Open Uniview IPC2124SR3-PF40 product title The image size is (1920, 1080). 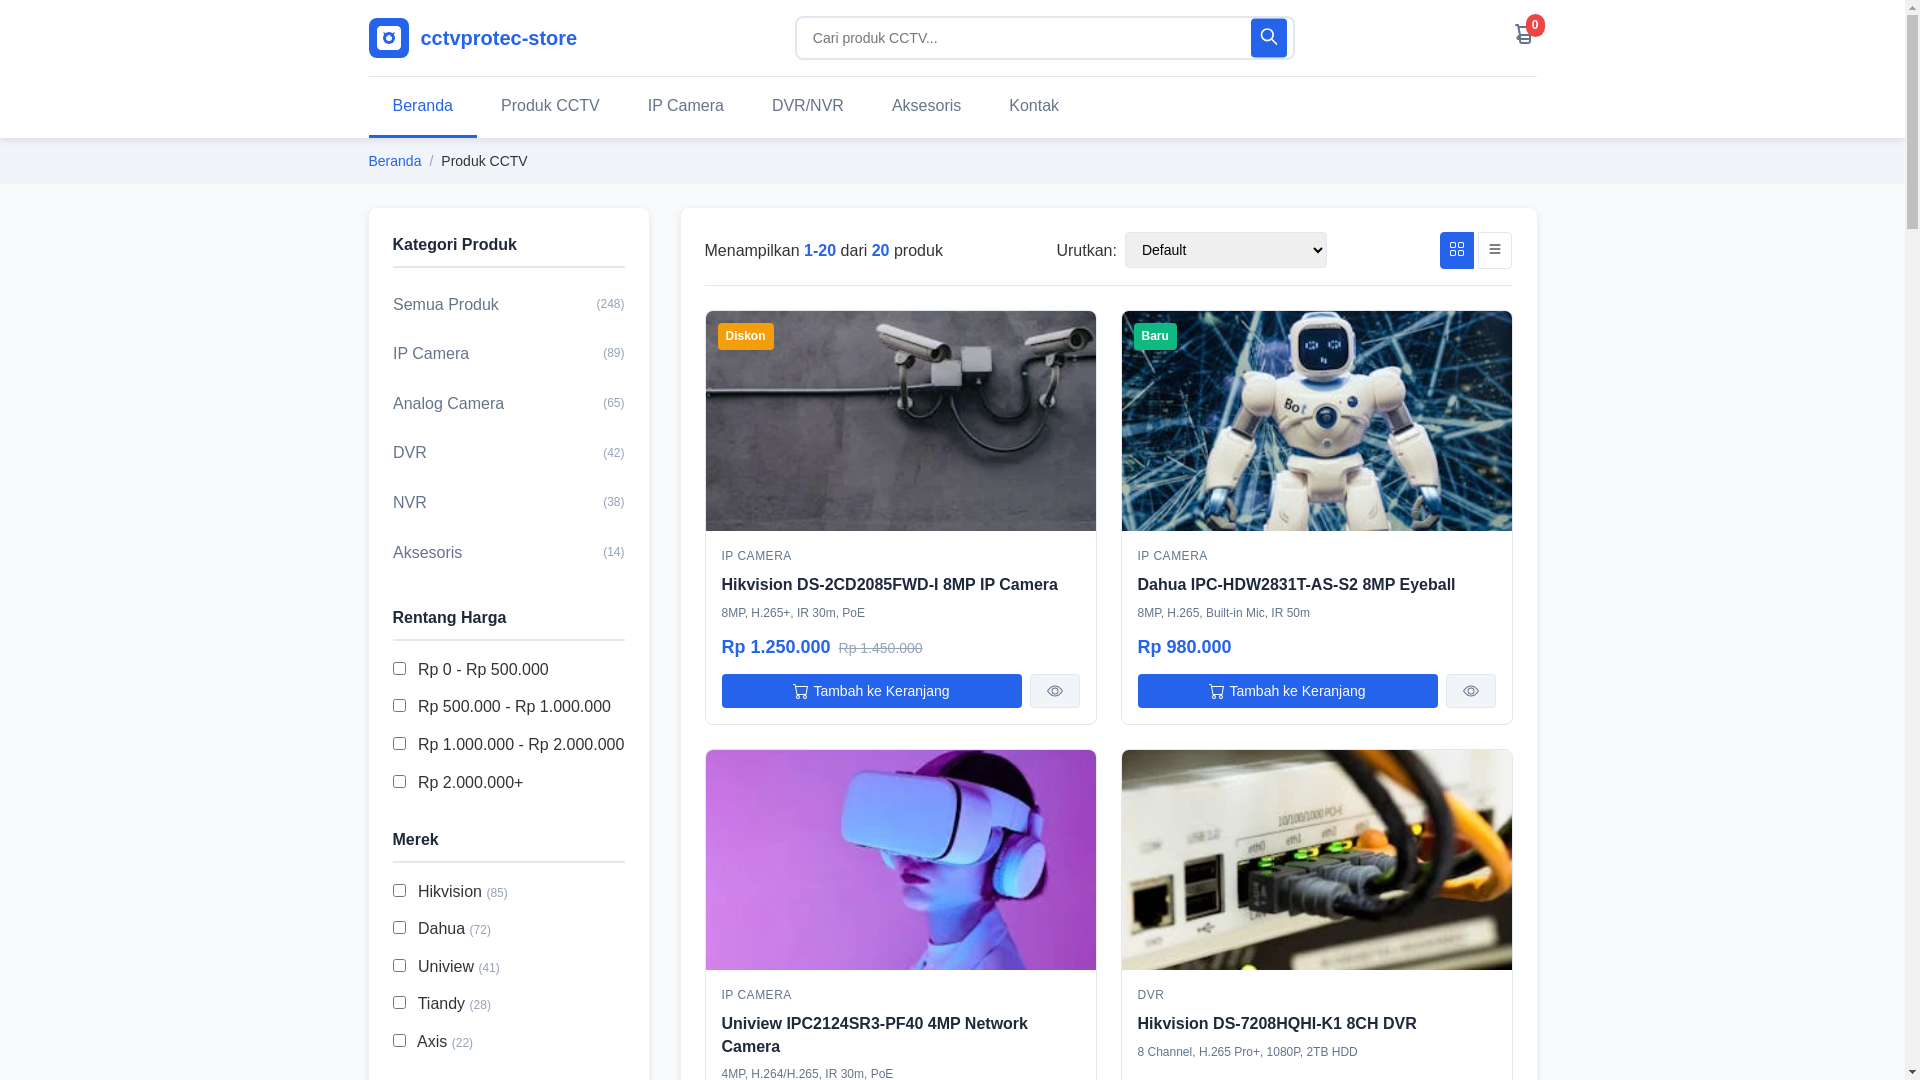point(874,1035)
